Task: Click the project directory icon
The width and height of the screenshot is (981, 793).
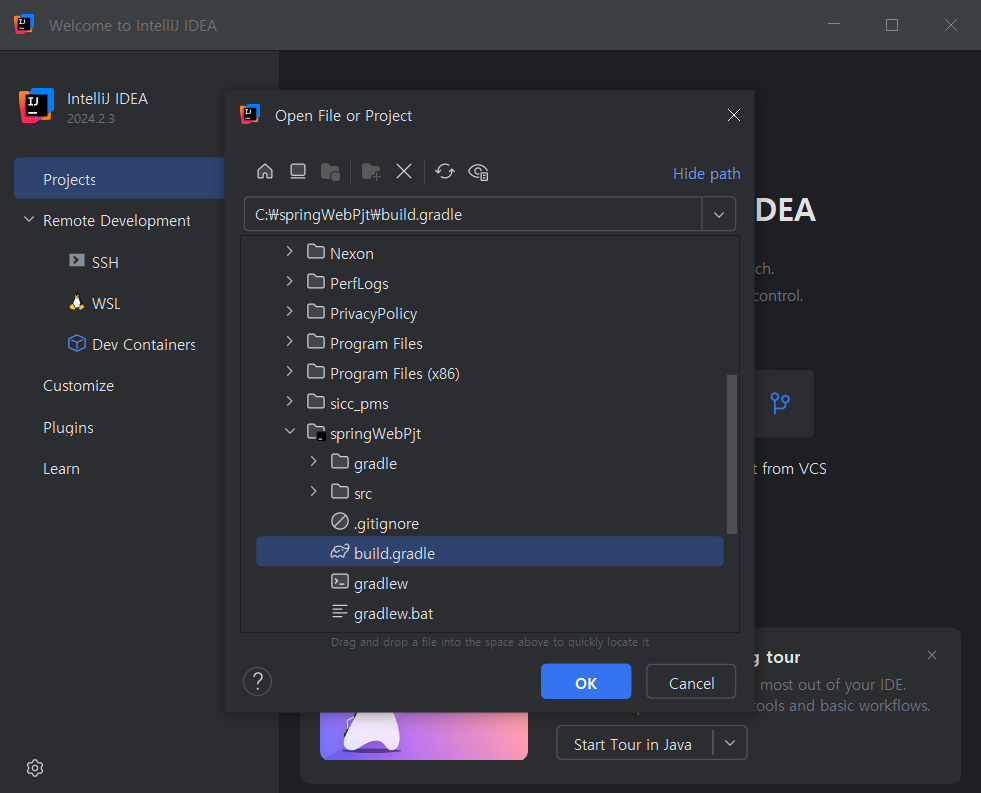Action: [x=330, y=171]
